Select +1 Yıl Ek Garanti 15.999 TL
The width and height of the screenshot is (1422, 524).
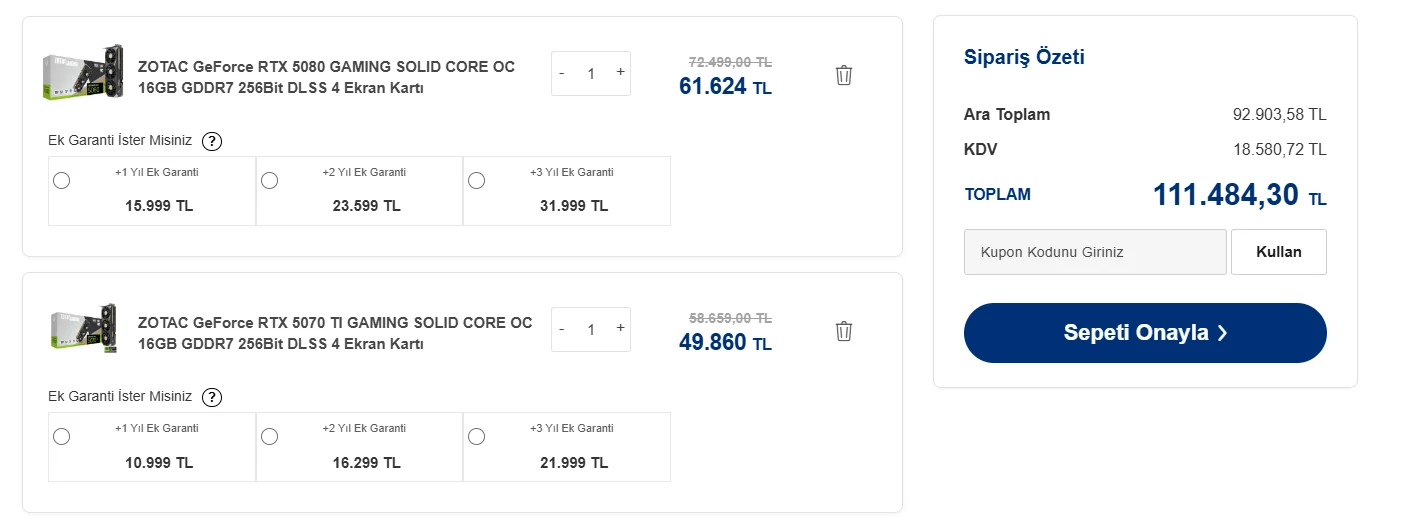pyautogui.click(x=62, y=180)
